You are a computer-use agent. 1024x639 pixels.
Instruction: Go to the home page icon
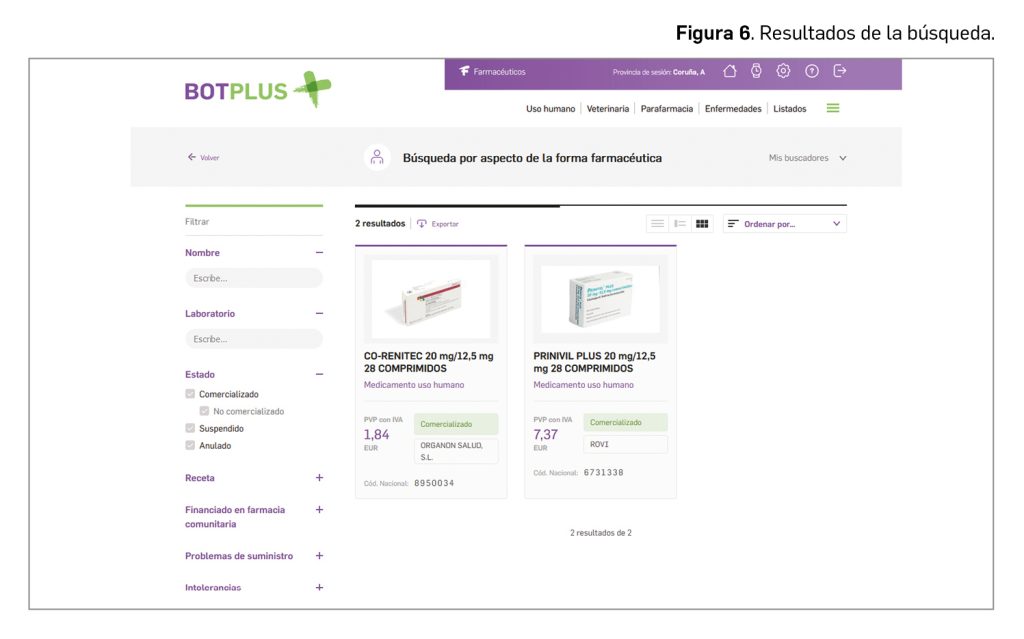pyautogui.click(x=730, y=71)
